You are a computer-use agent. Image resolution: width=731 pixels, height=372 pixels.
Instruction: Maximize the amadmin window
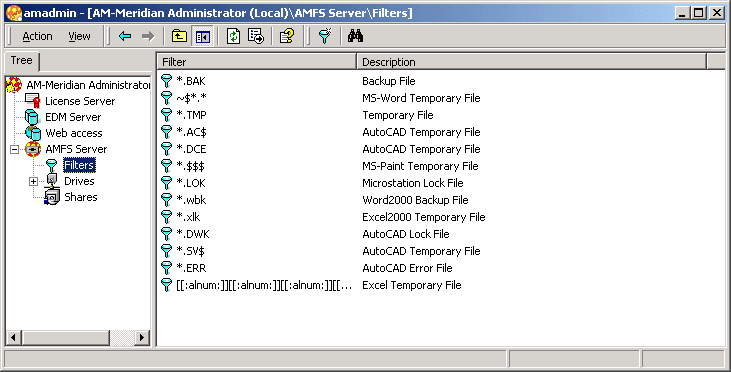[698, 13]
